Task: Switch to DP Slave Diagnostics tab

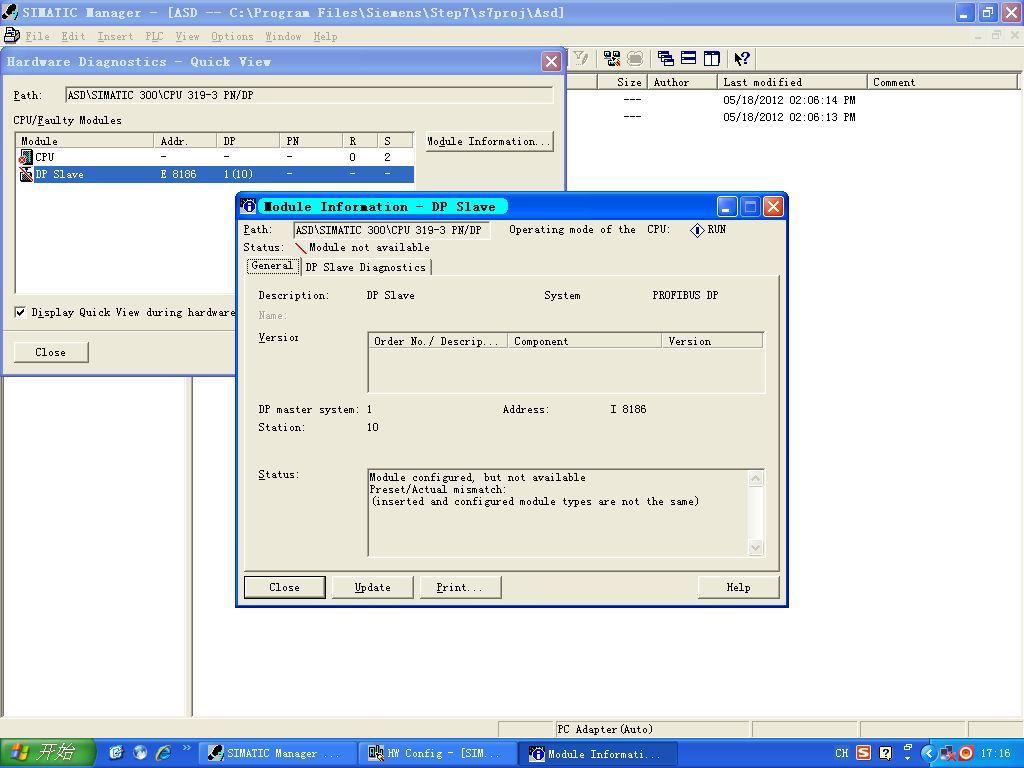Action: pyautogui.click(x=366, y=267)
